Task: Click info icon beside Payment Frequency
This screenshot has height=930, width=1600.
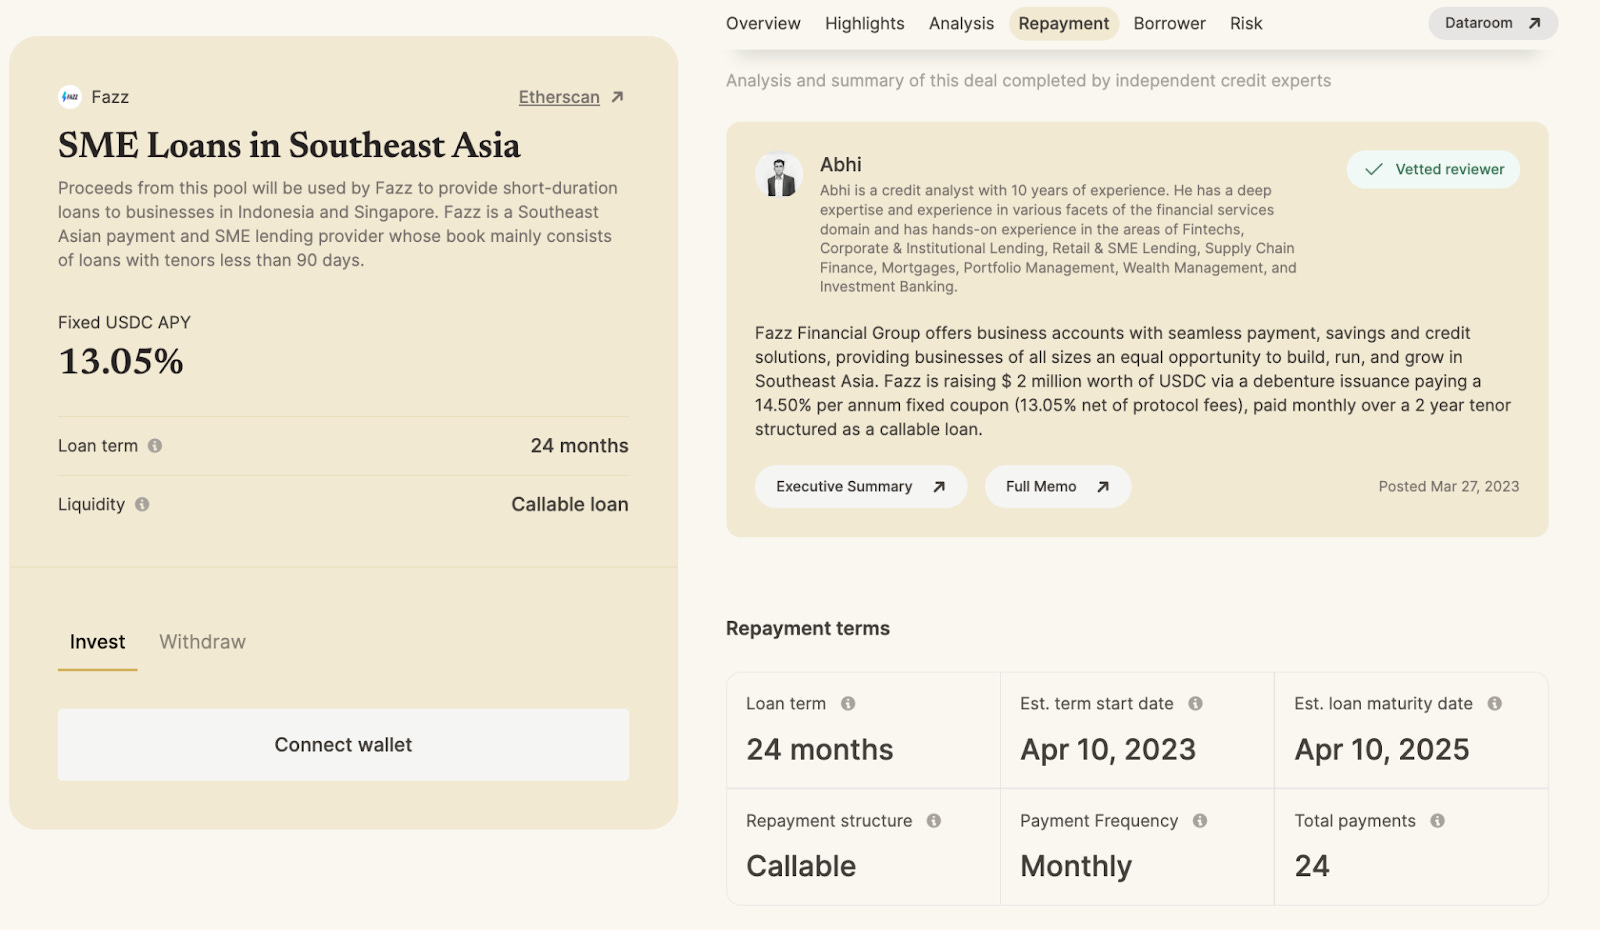Action: coord(1200,821)
